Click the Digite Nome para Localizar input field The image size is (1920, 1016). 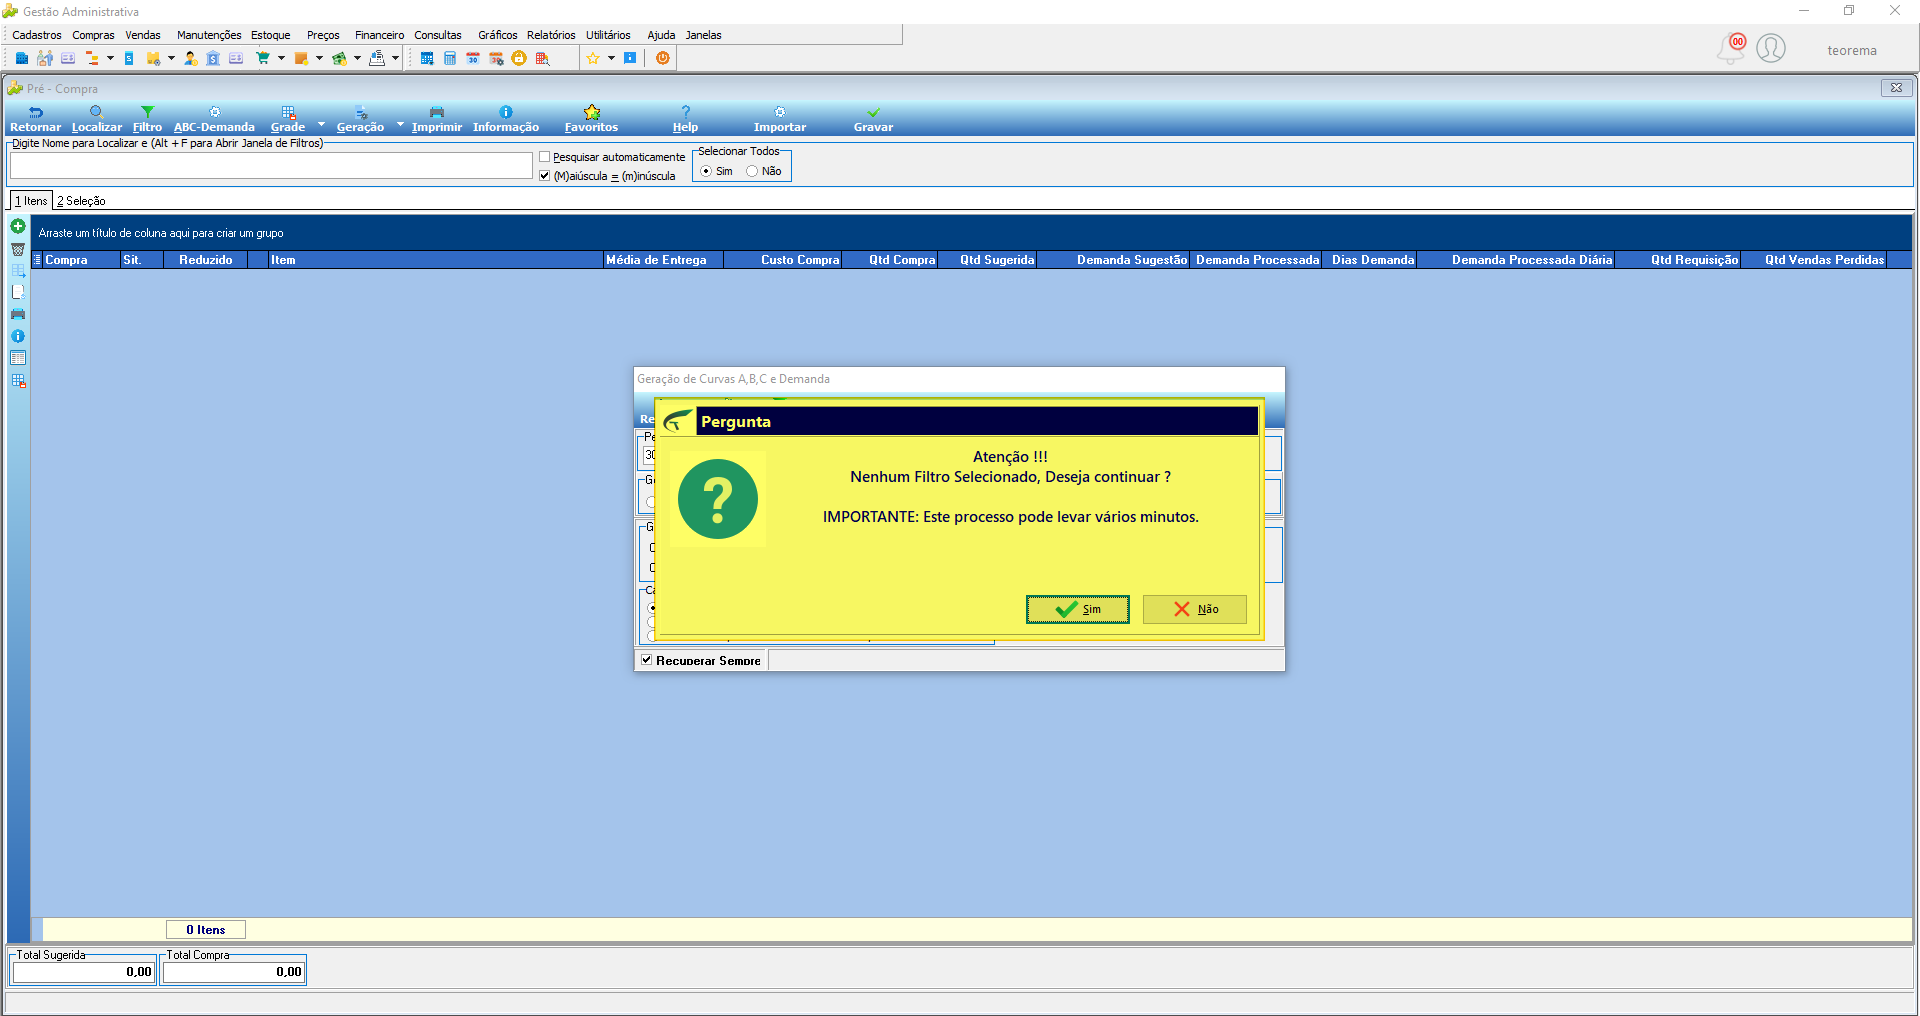tap(271, 166)
